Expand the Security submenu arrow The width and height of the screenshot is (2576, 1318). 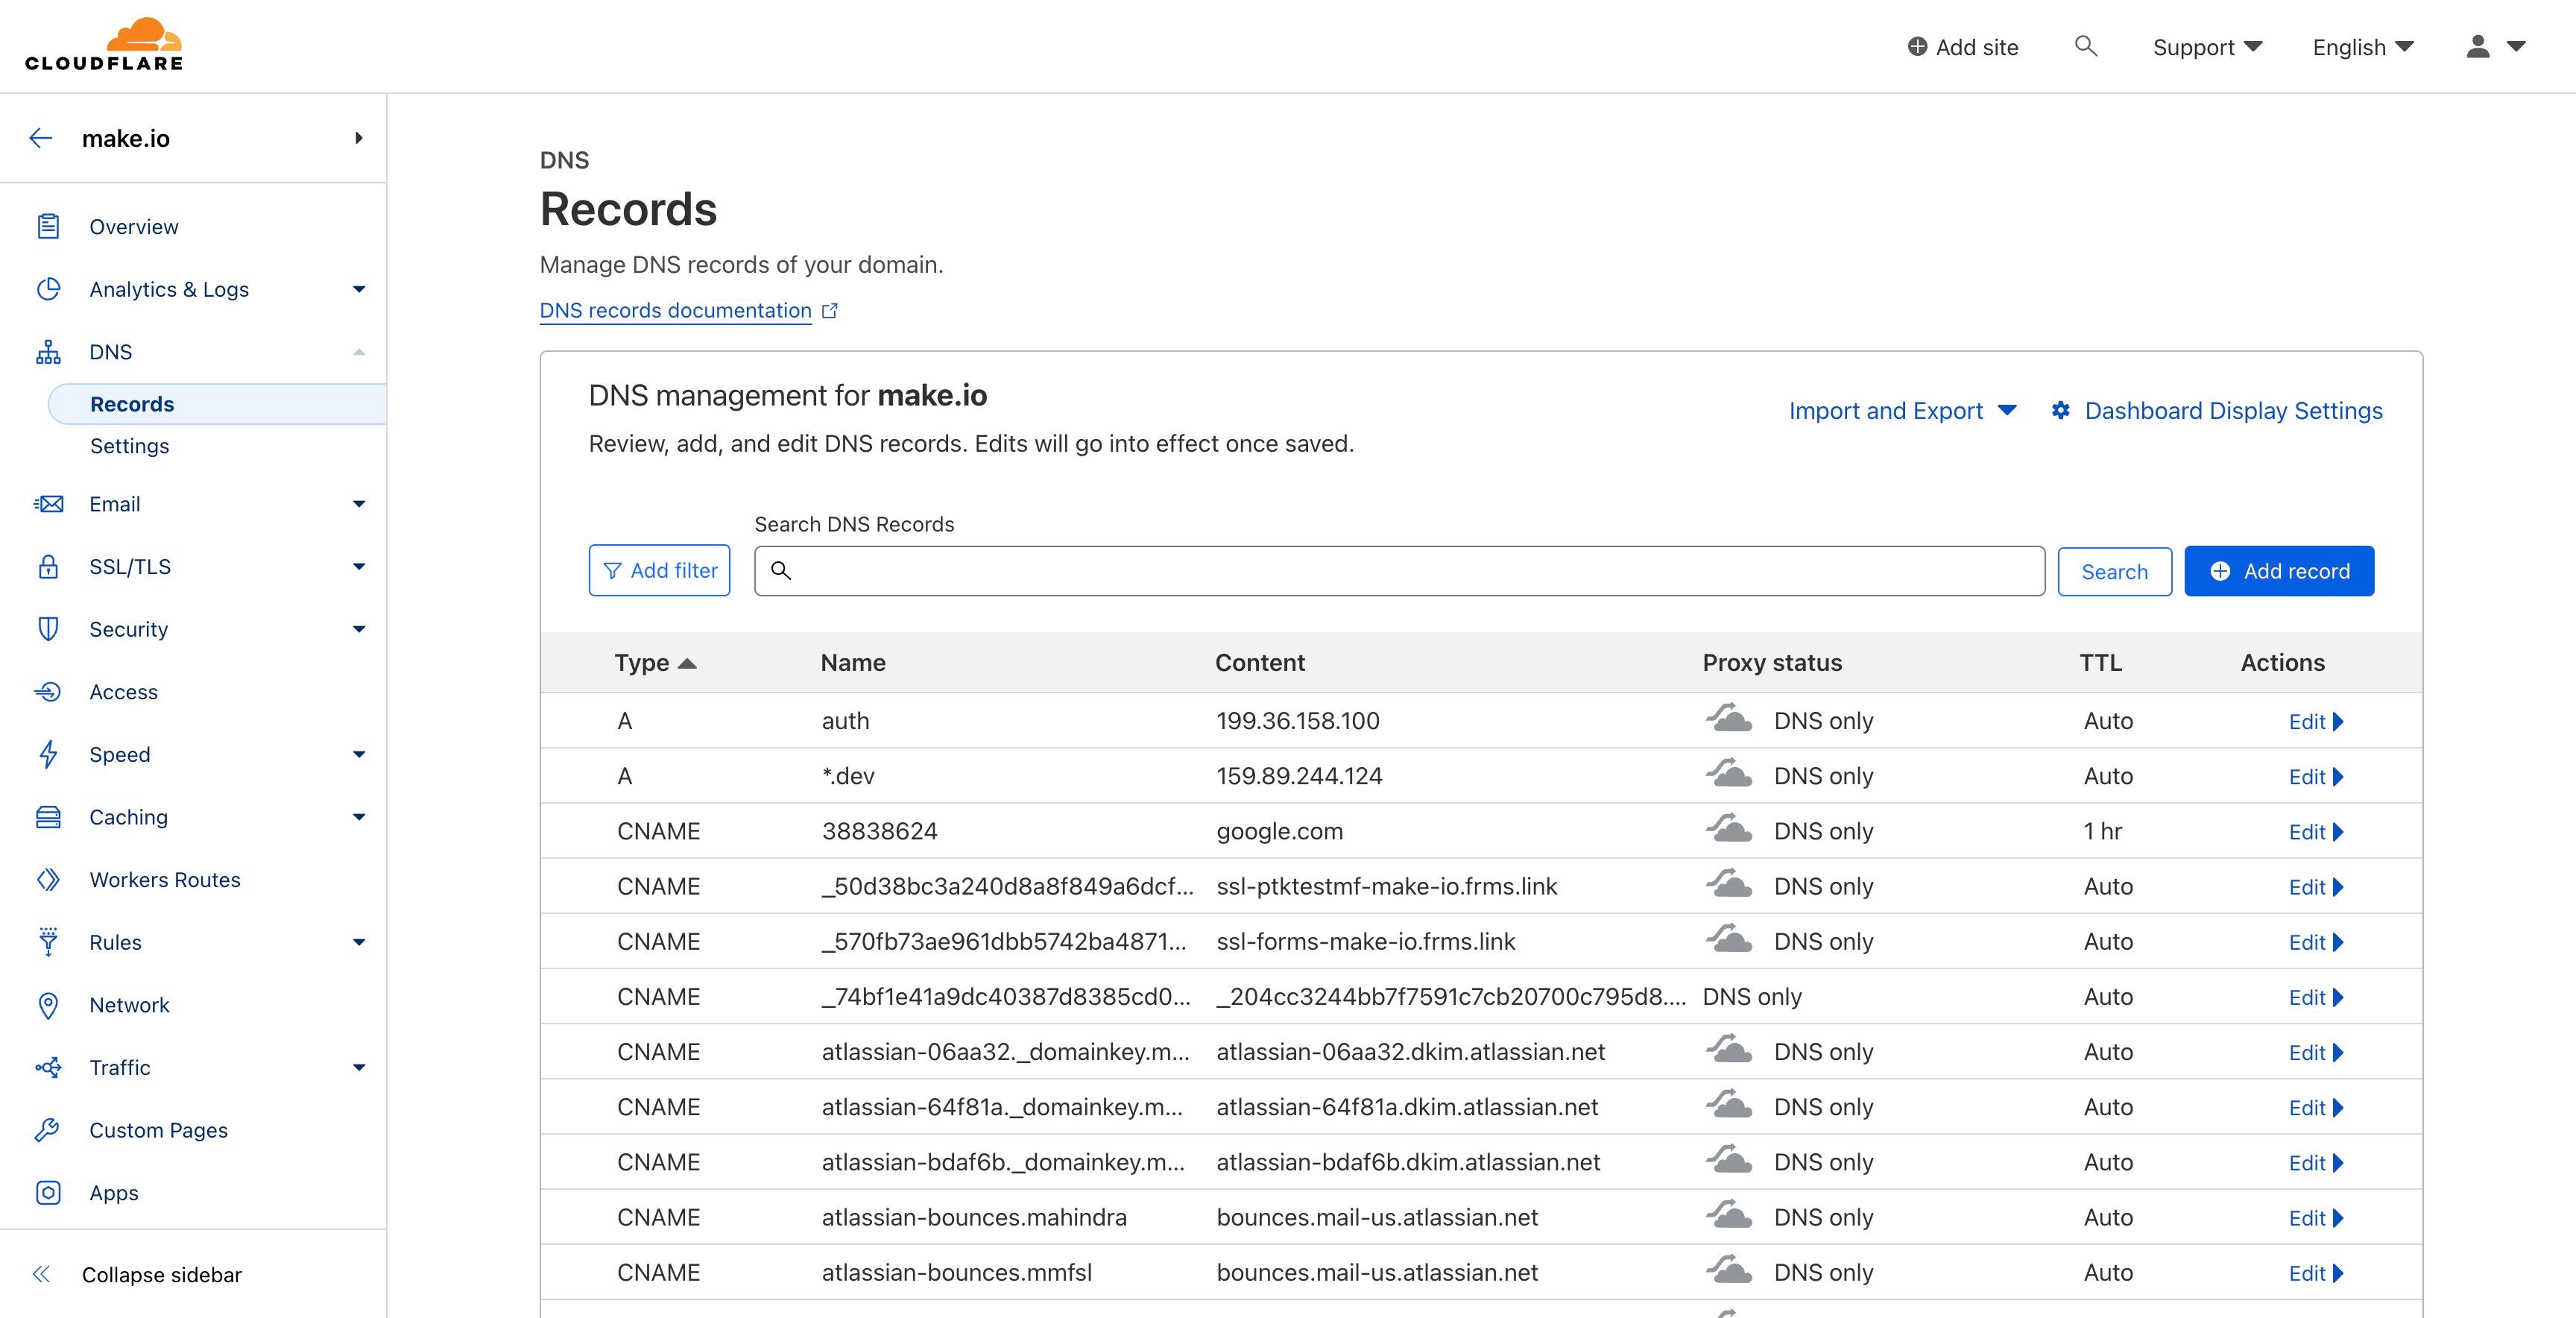(359, 629)
